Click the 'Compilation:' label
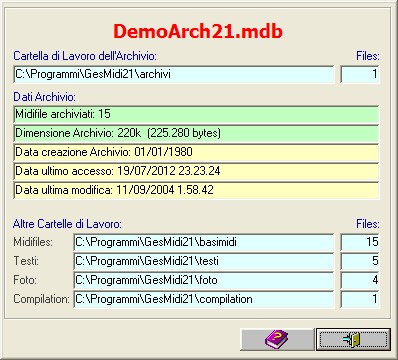The image size is (398, 360). [x=41, y=299]
